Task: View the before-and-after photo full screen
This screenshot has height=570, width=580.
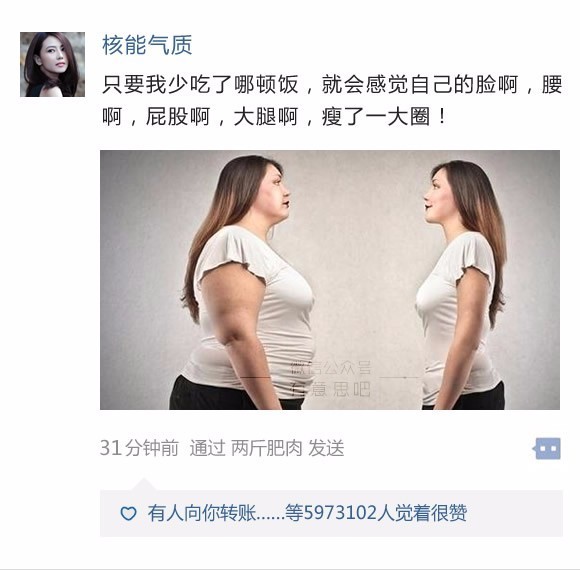Action: pos(330,280)
